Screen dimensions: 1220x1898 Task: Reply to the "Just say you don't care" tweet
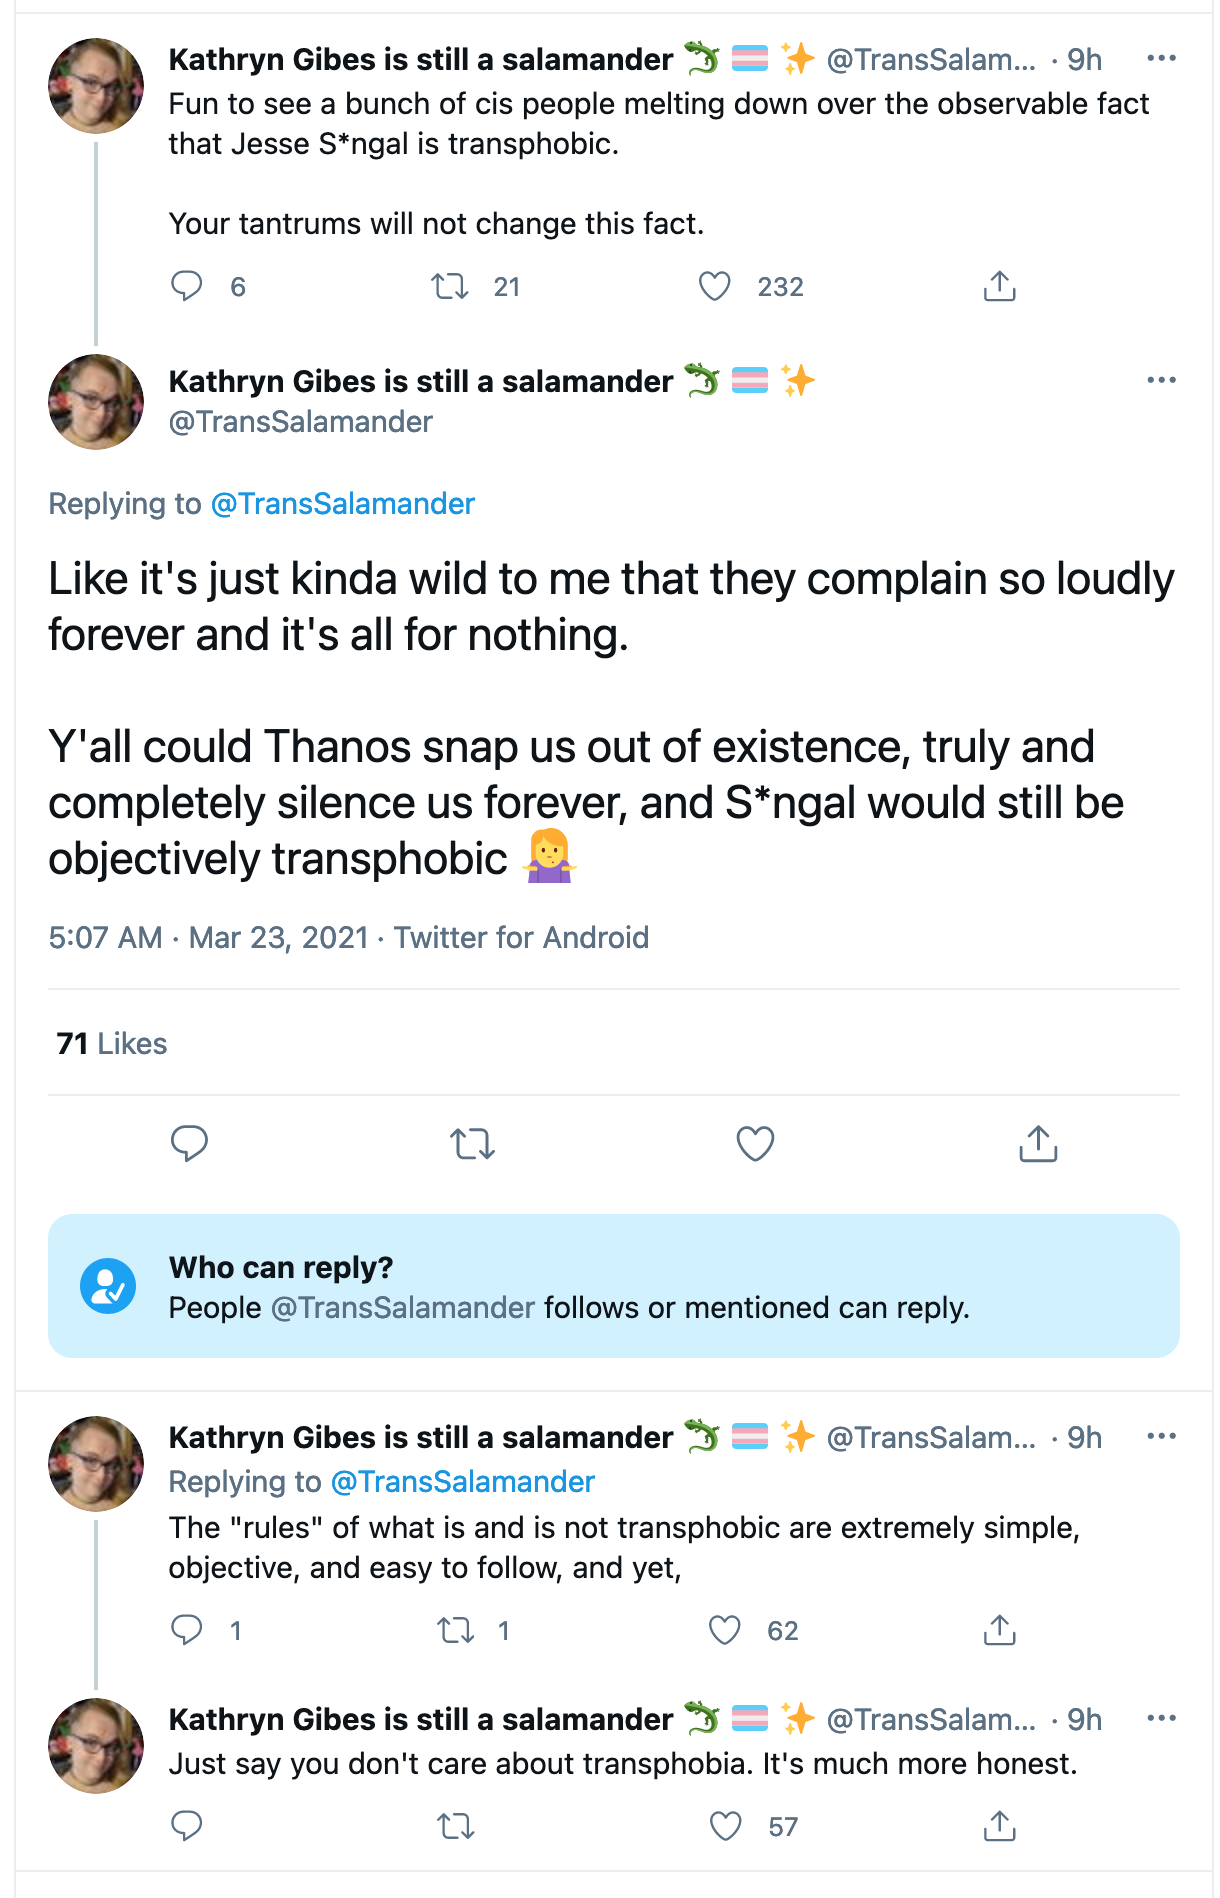click(187, 1826)
